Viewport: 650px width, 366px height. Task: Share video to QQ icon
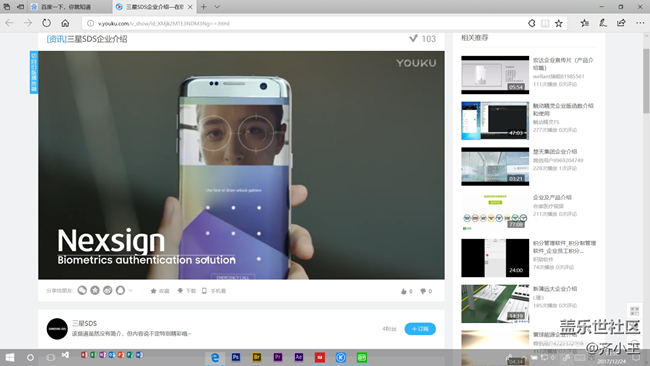(x=120, y=291)
